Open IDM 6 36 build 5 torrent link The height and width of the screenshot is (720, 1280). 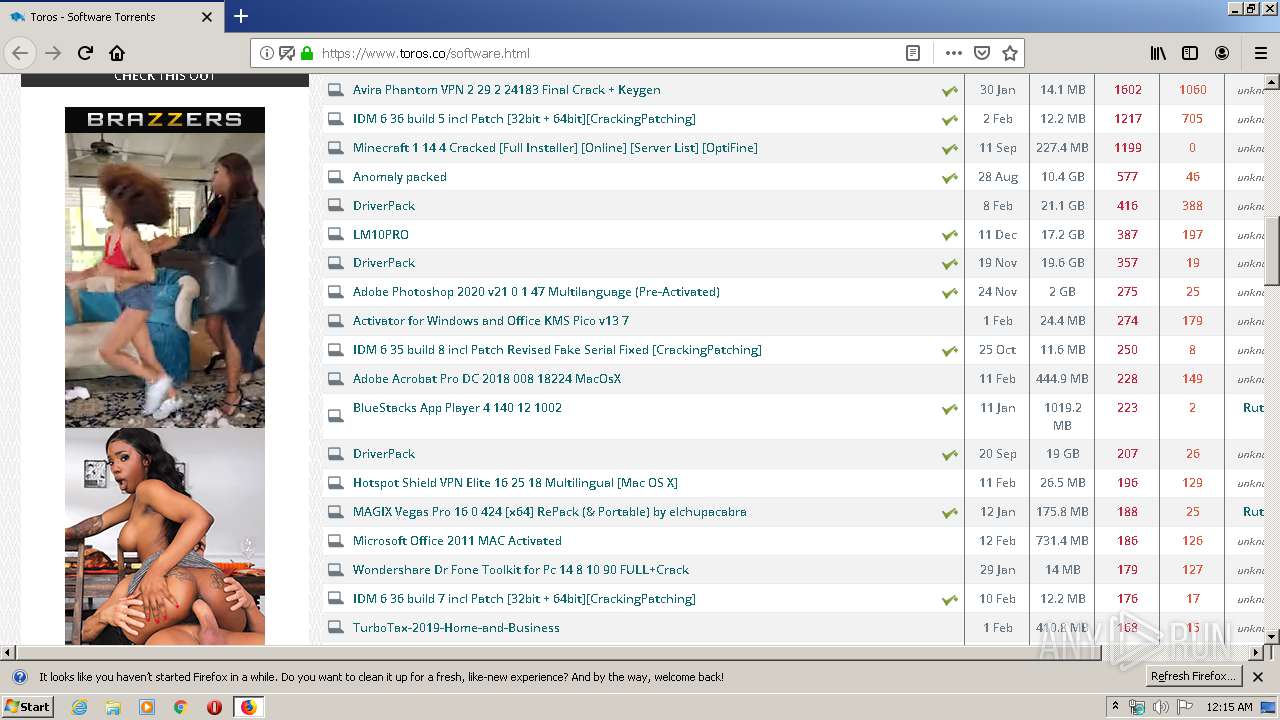pyautogui.click(x=524, y=119)
